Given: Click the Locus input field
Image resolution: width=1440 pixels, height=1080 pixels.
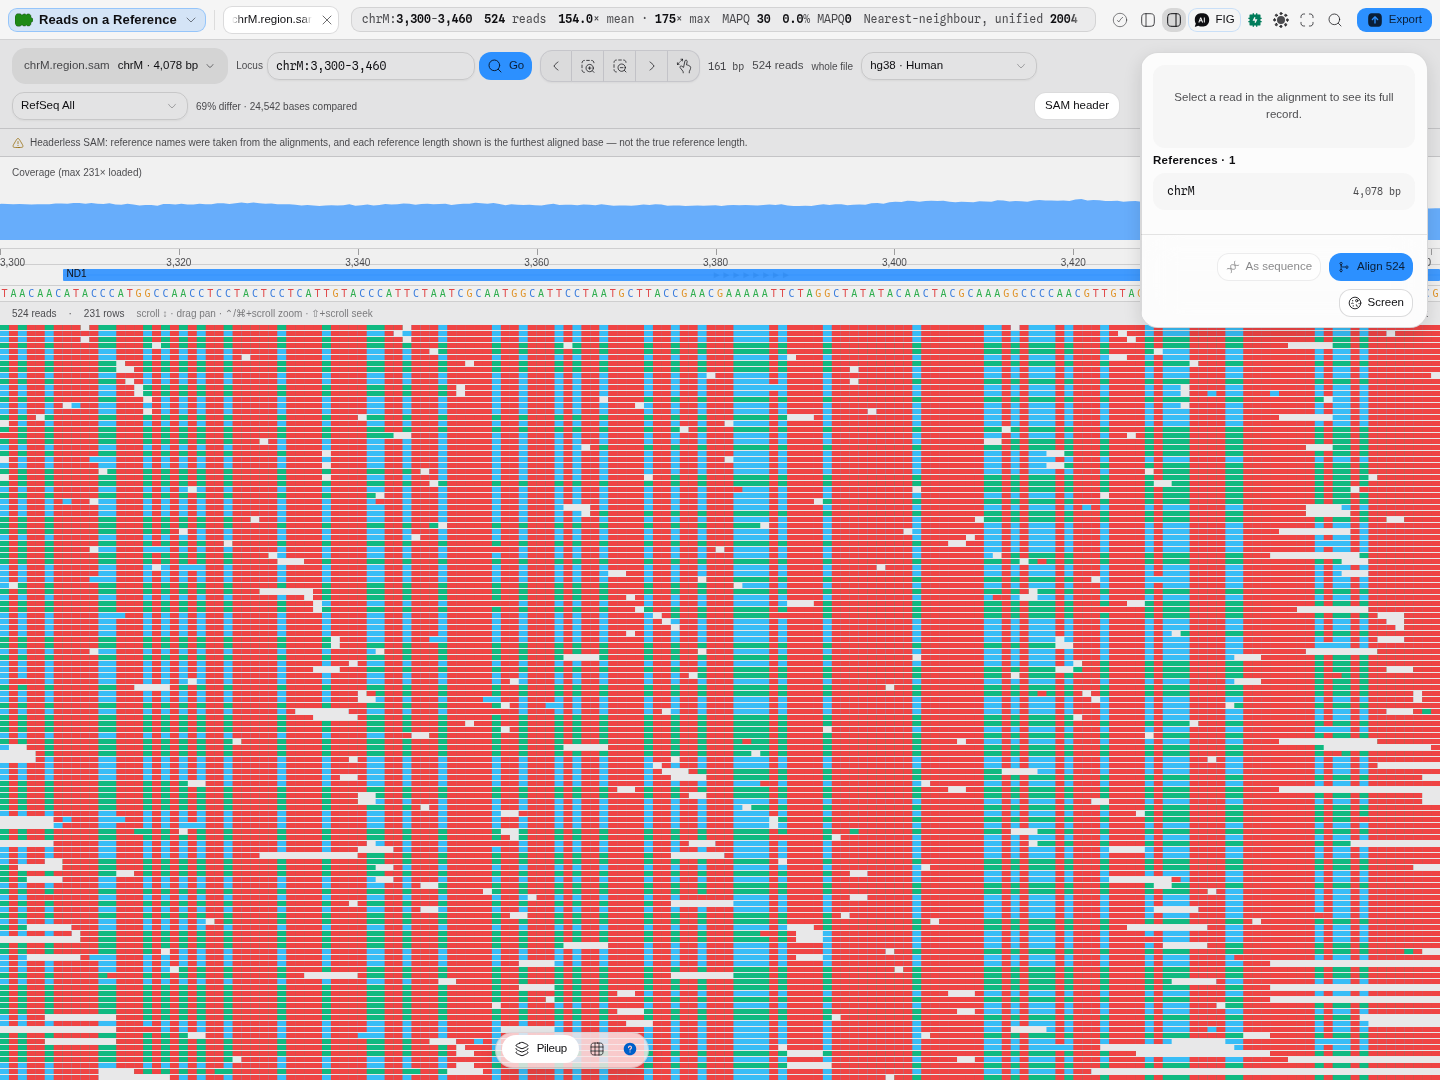Looking at the screenshot, I should [x=370, y=66].
